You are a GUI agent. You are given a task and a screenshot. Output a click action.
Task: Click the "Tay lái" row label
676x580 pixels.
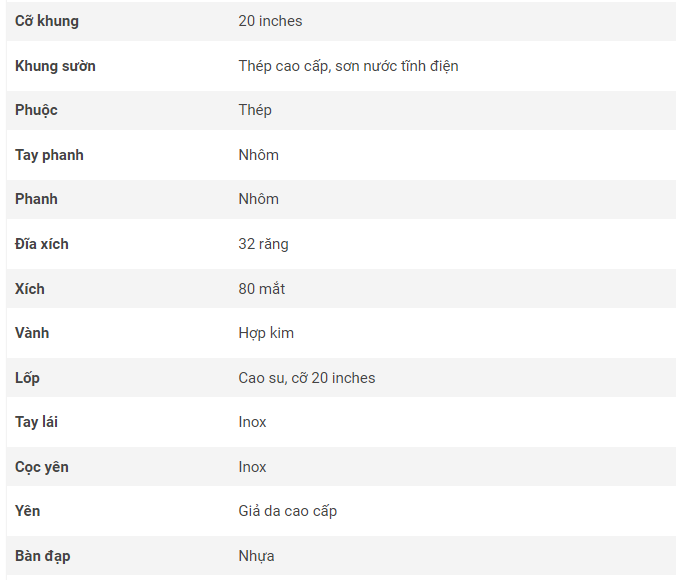(x=36, y=422)
